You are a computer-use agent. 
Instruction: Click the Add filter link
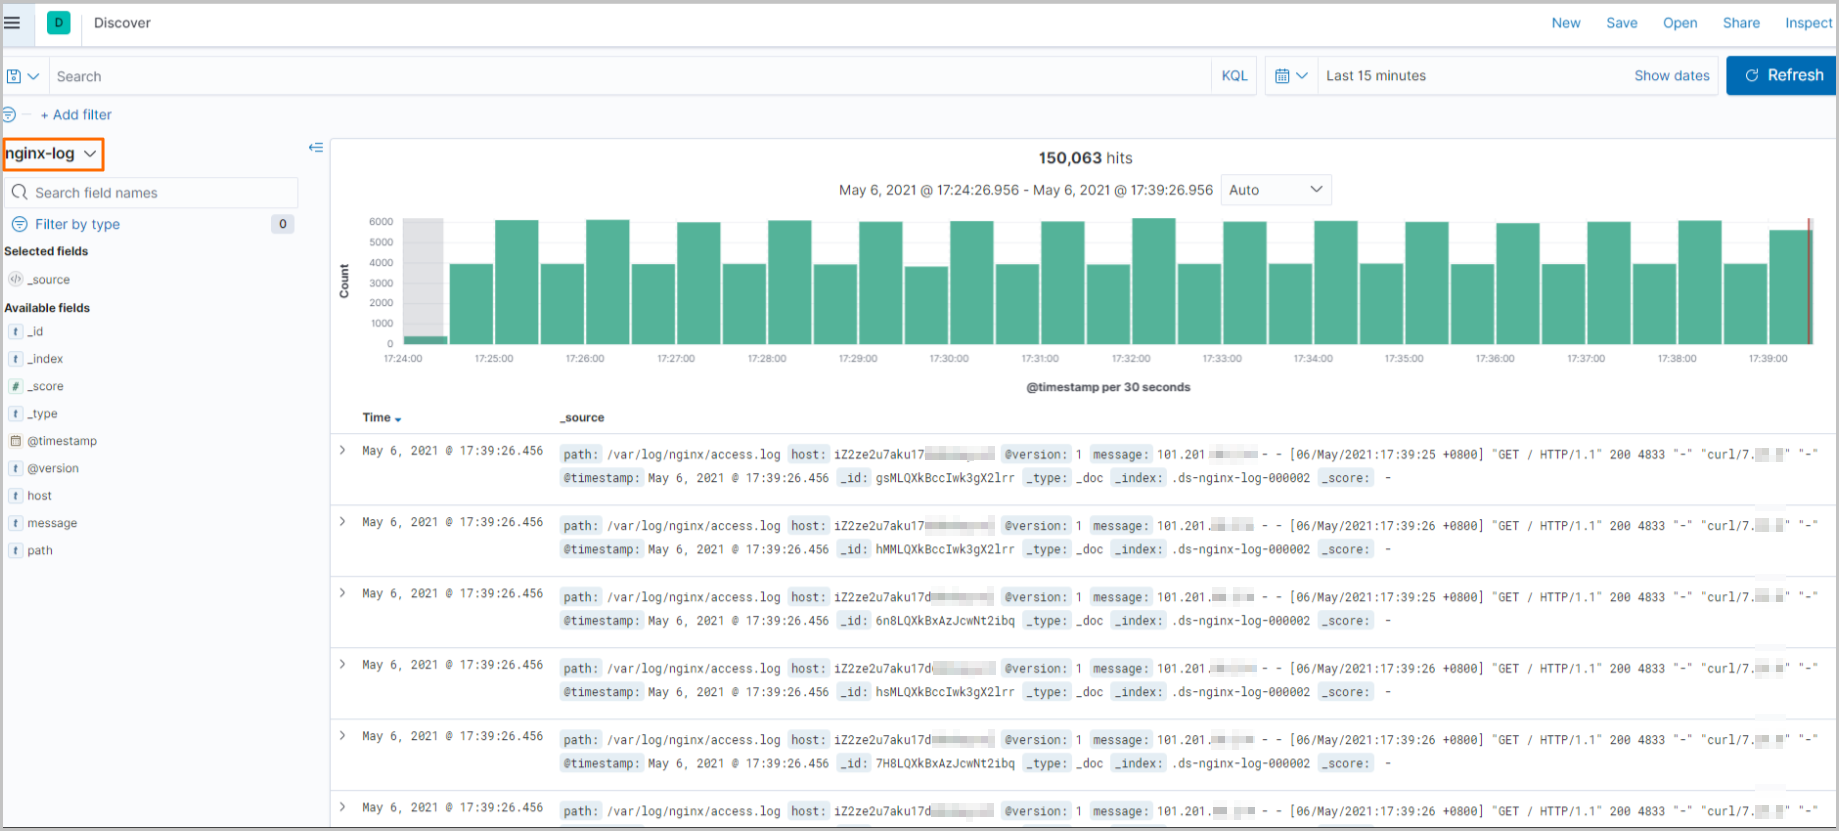point(76,115)
